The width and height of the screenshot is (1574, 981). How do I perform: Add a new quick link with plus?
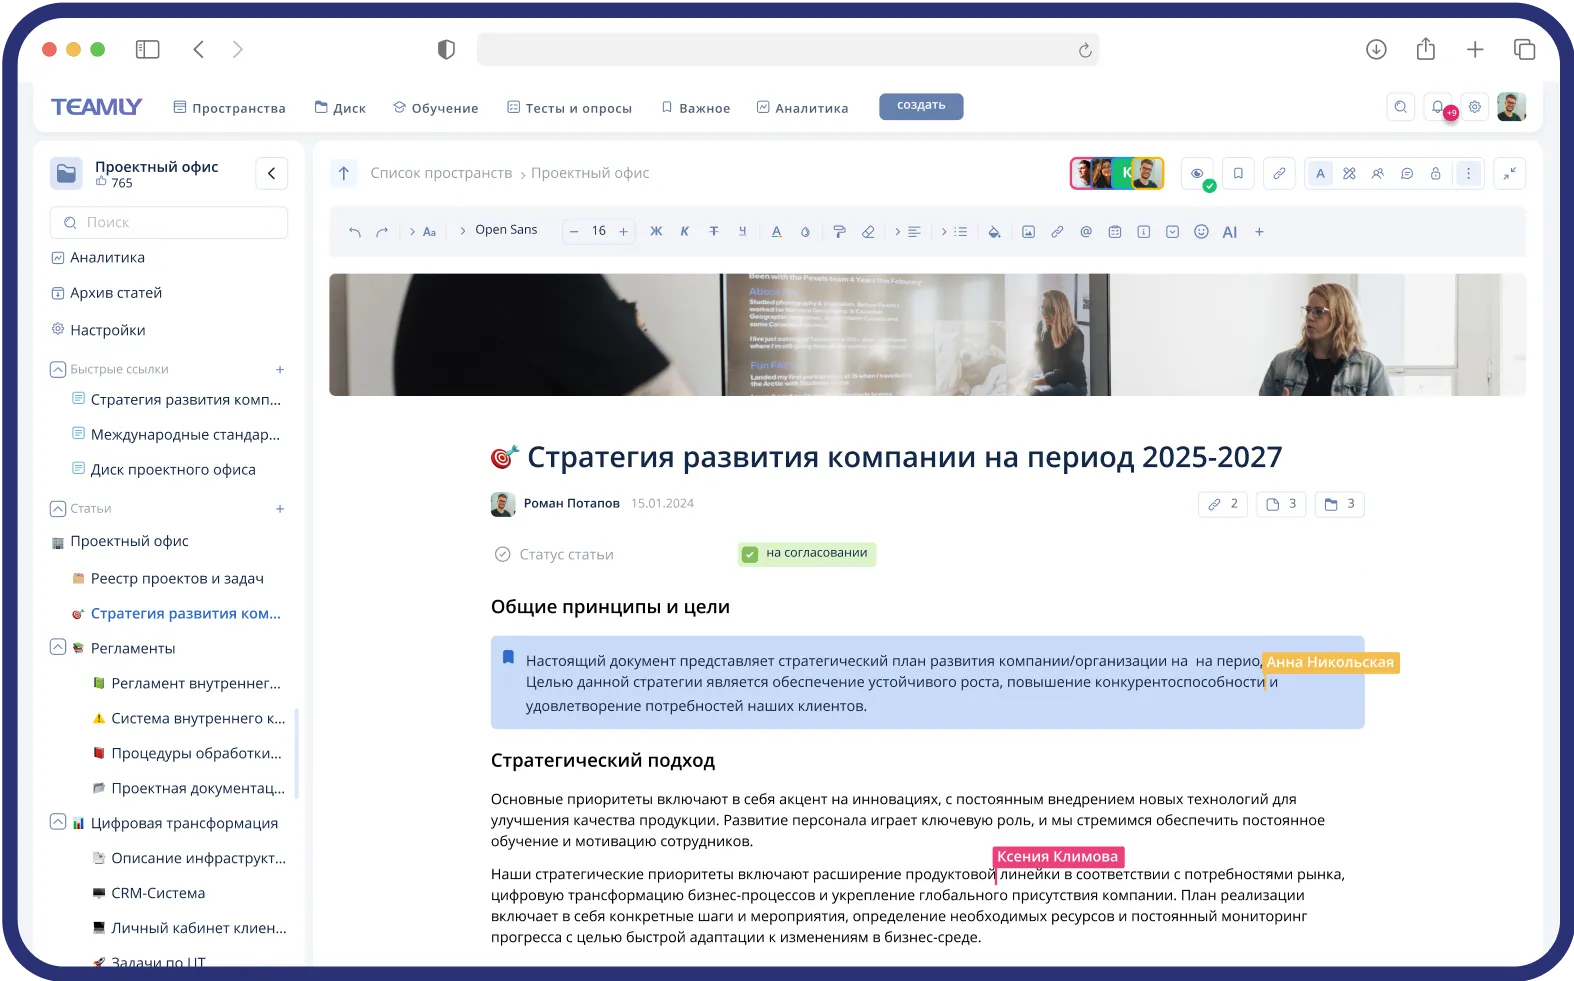(280, 370)
